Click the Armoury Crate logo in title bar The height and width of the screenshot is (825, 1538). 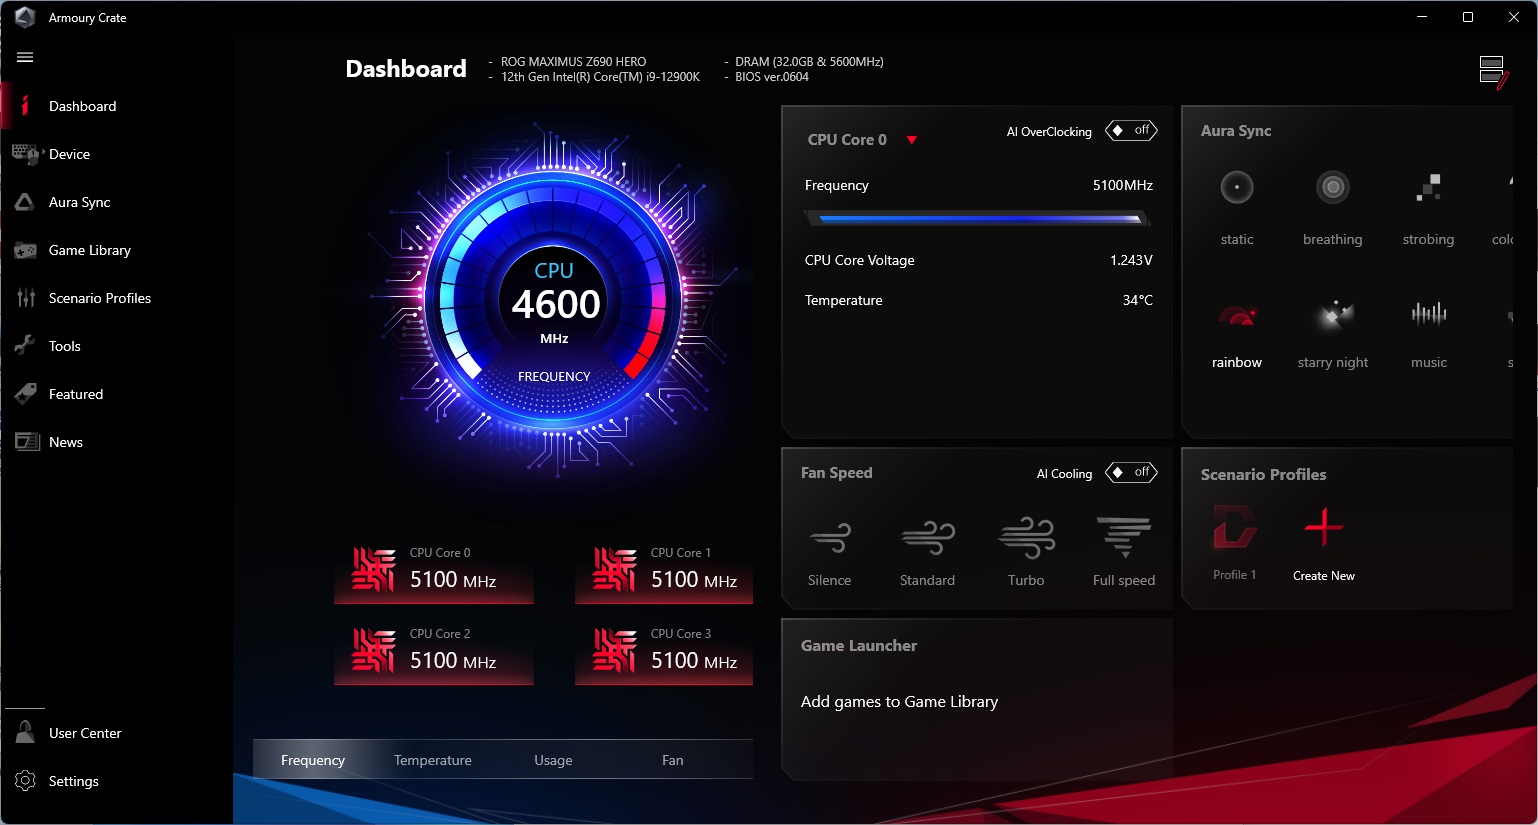click(25, 17)
